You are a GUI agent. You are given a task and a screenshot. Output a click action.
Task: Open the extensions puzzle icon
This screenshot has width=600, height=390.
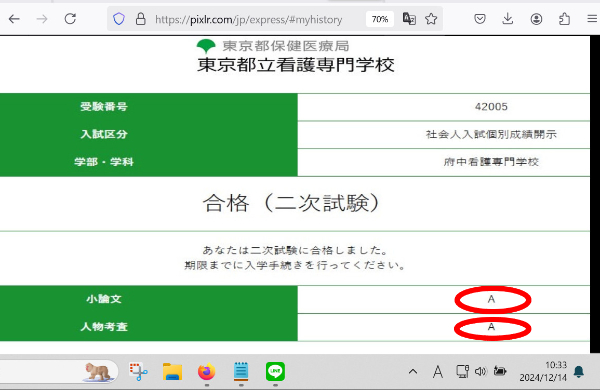564,19
